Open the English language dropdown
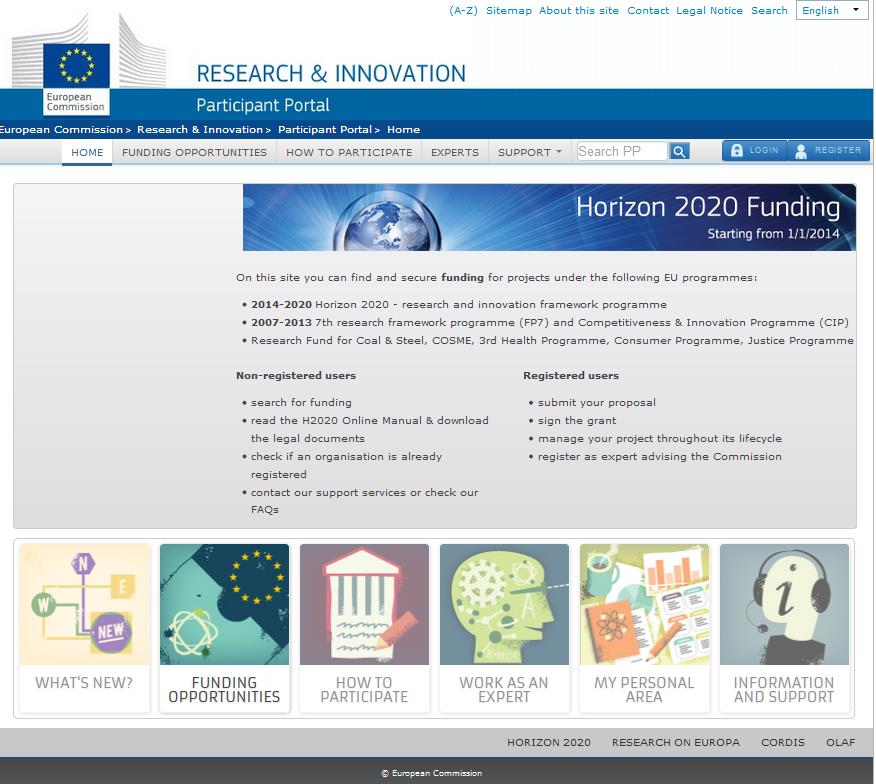The width and height of the screenshot is (876, 784). [832, 10]
